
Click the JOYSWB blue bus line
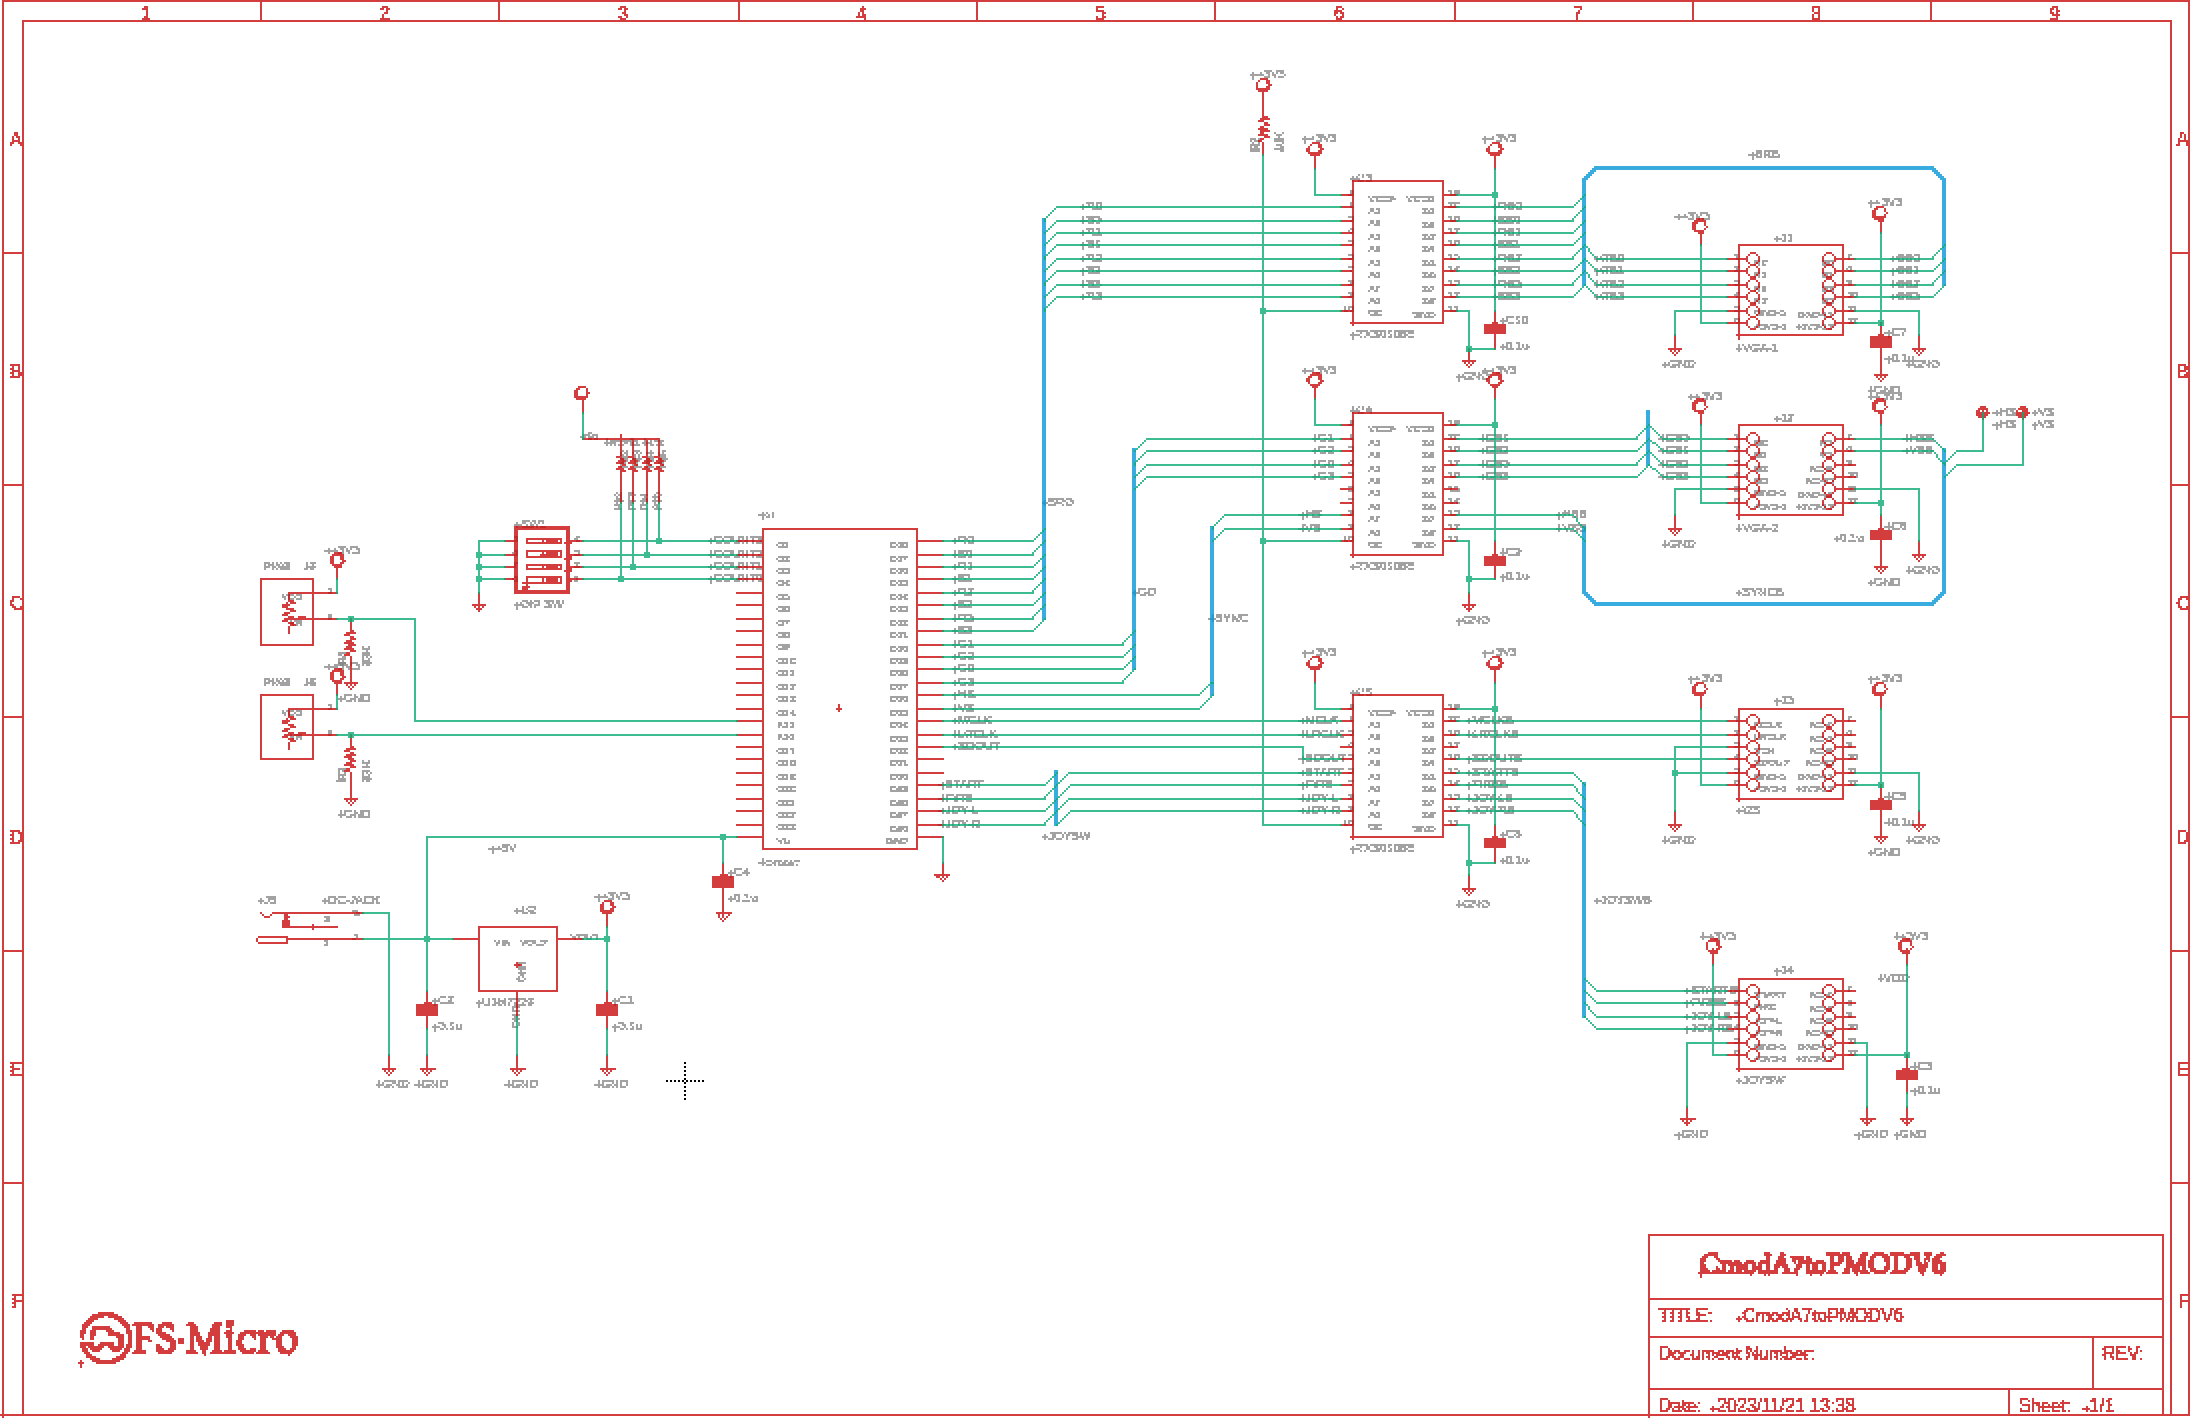[1585, 900]
